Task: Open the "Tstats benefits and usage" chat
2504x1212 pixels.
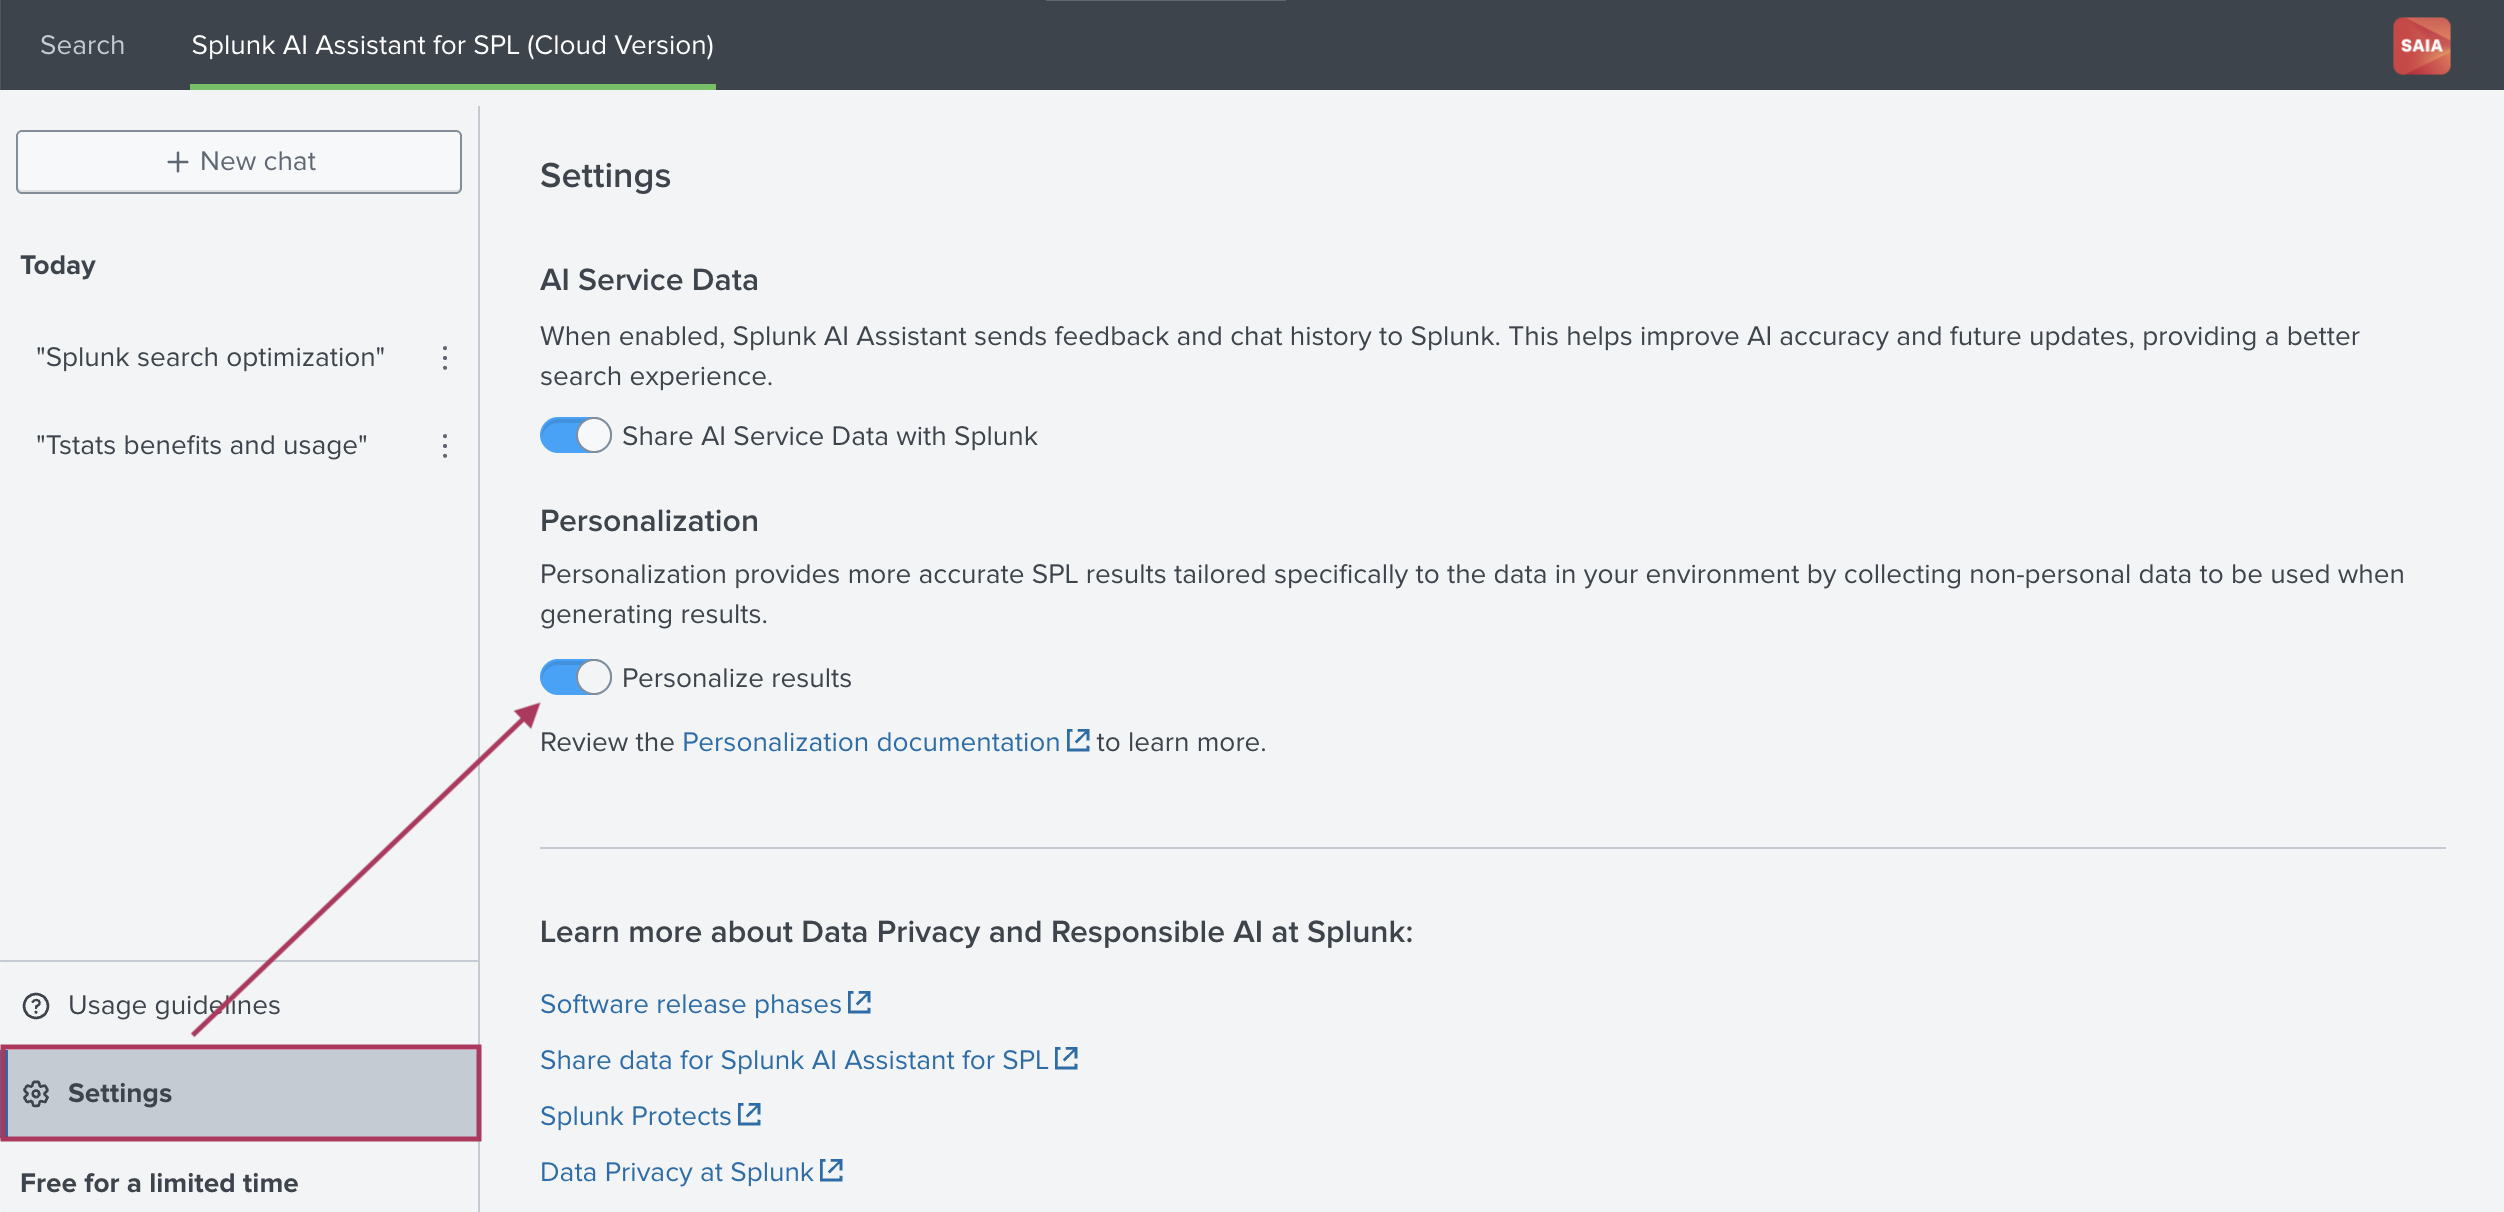Action: click(x=202, y=446)
